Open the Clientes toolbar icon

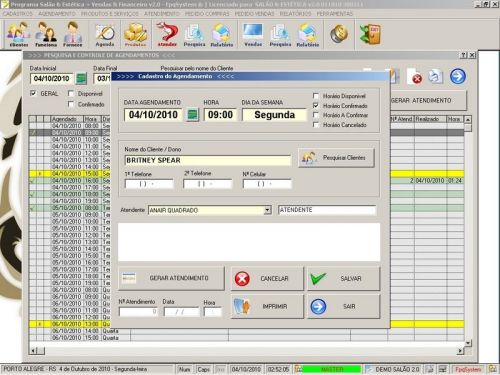[19, 34]
